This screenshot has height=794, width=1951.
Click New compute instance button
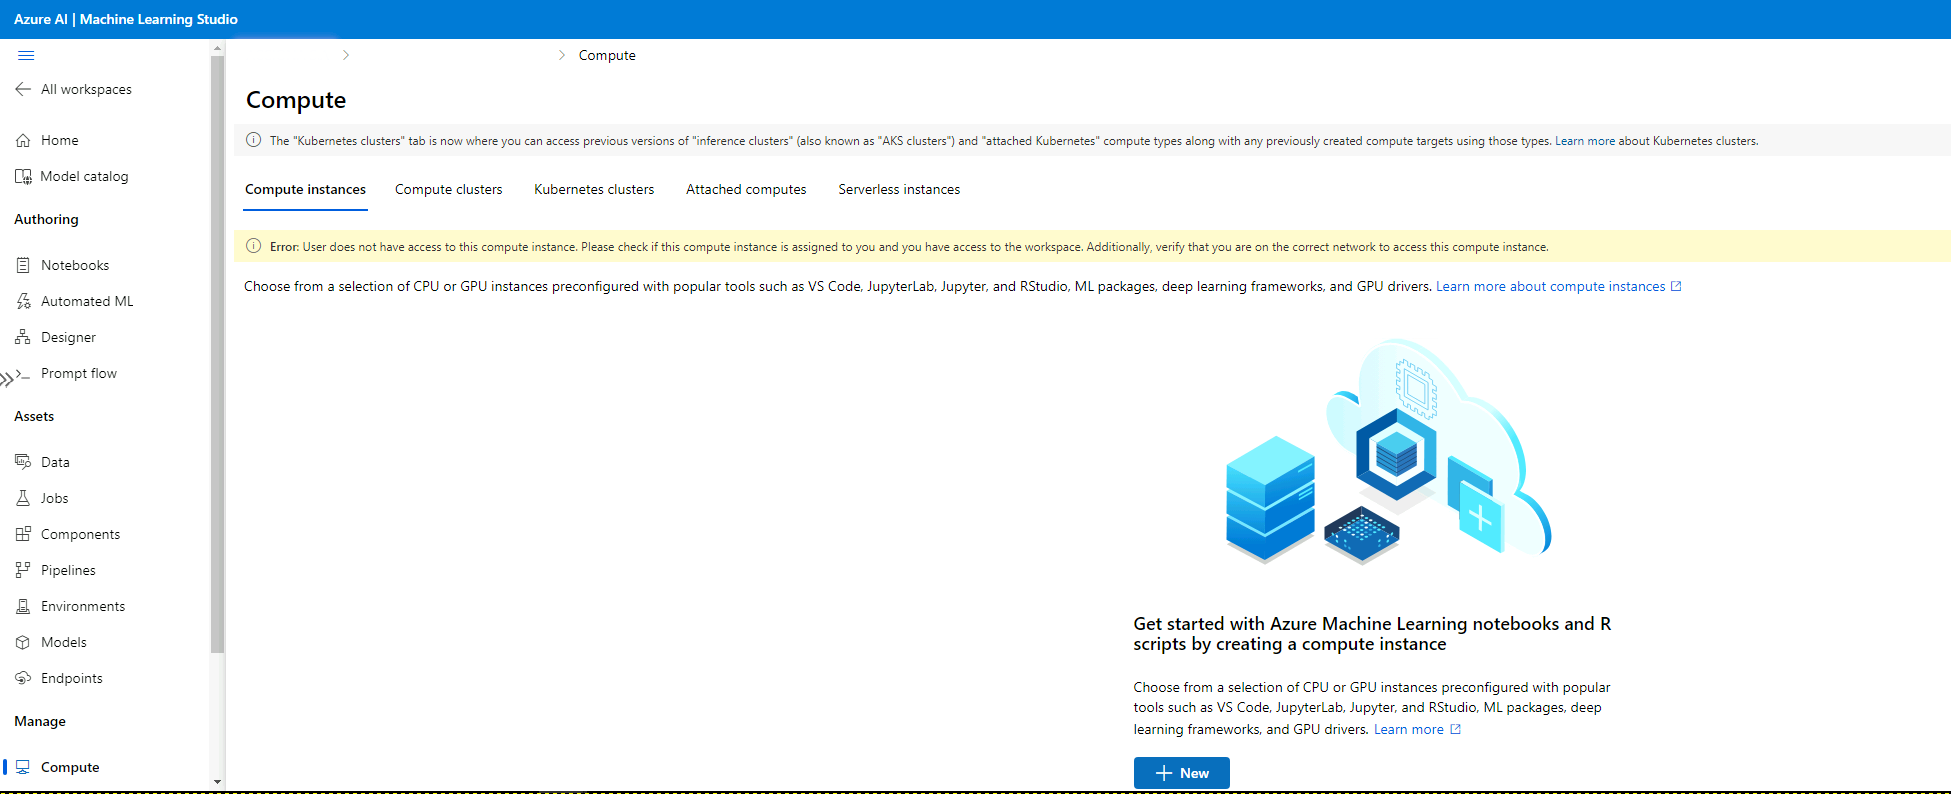point(1181,773)
